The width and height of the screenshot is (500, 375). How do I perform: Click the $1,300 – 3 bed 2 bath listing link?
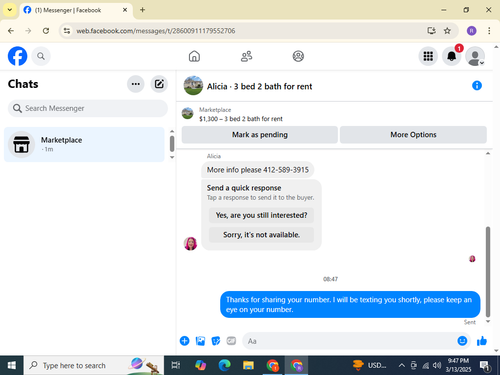[241, 119]
